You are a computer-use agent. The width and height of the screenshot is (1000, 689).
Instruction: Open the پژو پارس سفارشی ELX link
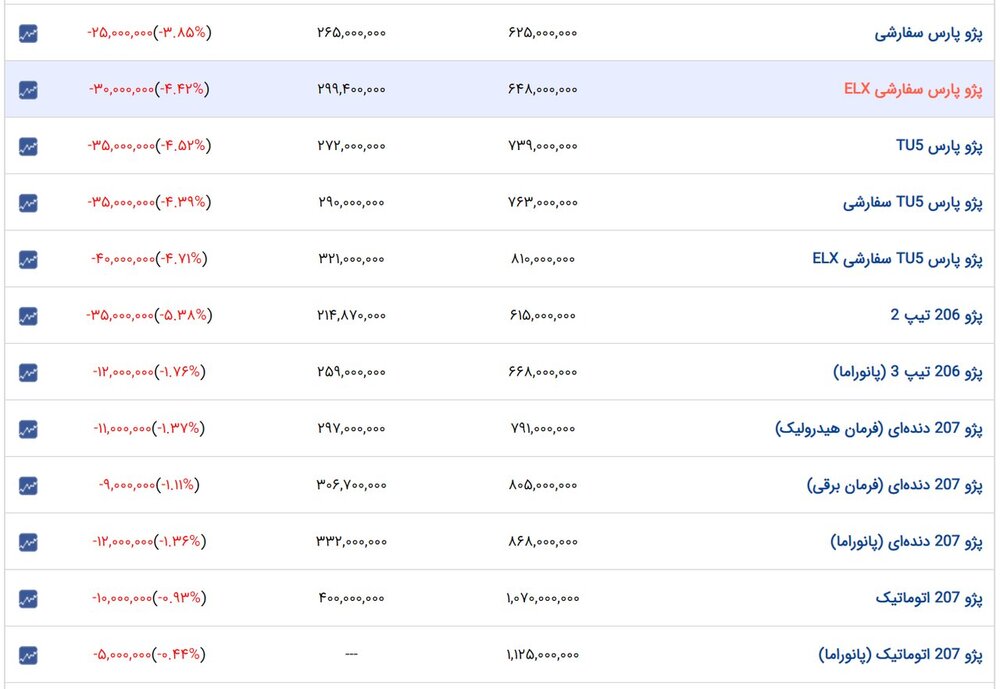coord(913,89)
